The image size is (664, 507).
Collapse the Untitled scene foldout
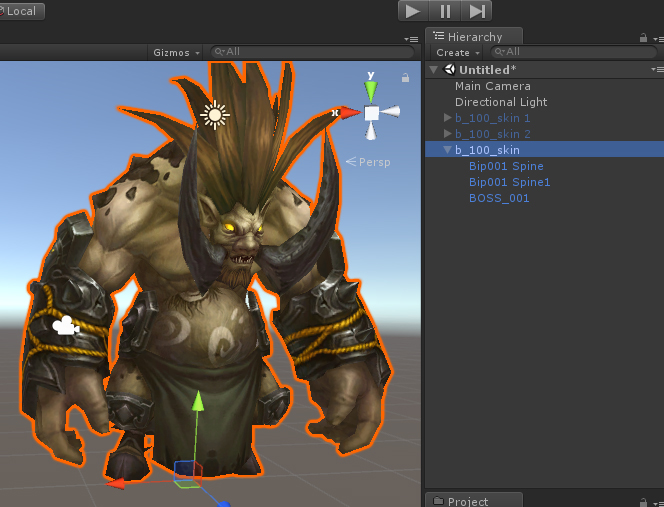[433, 69]
